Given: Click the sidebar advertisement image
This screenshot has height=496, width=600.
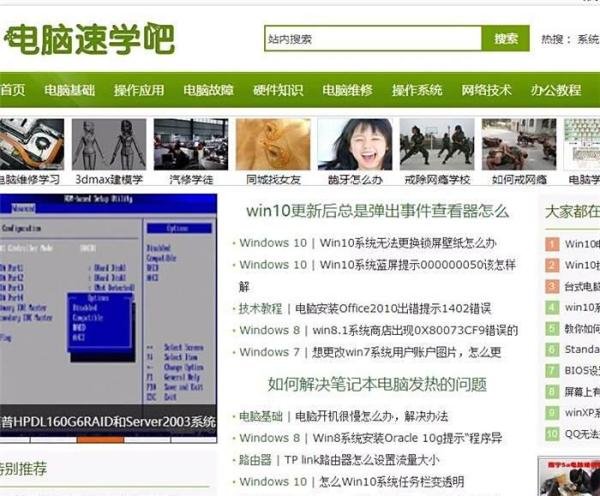Looking at the screenshot, I should pos(569,476).
